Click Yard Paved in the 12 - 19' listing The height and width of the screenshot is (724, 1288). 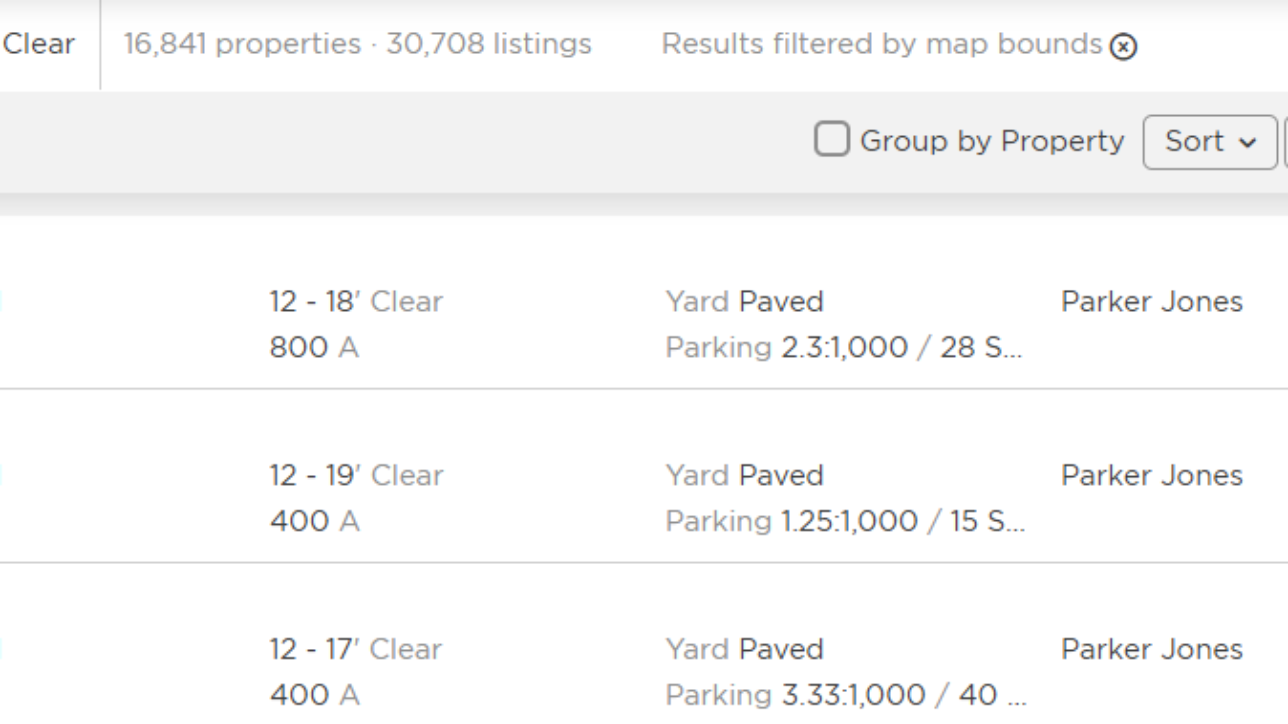[x=744, y=475]
